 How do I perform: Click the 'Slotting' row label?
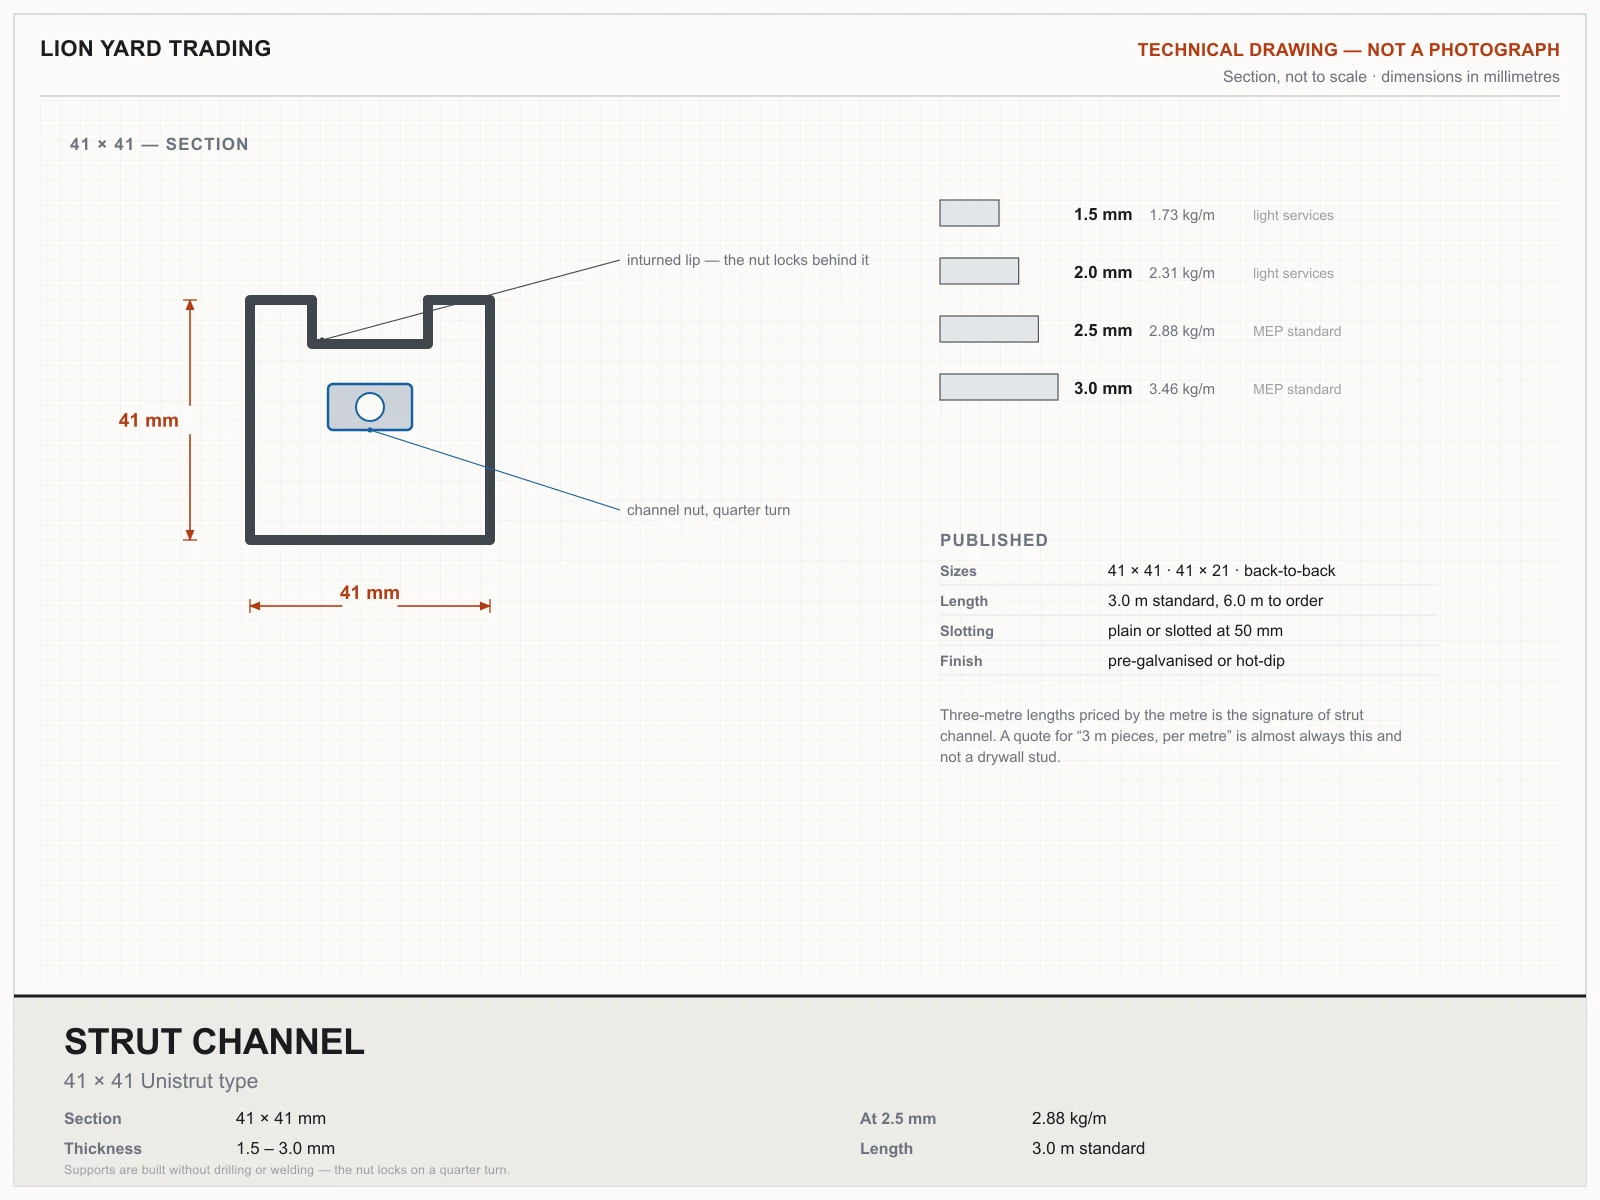[x=967, y=631]
